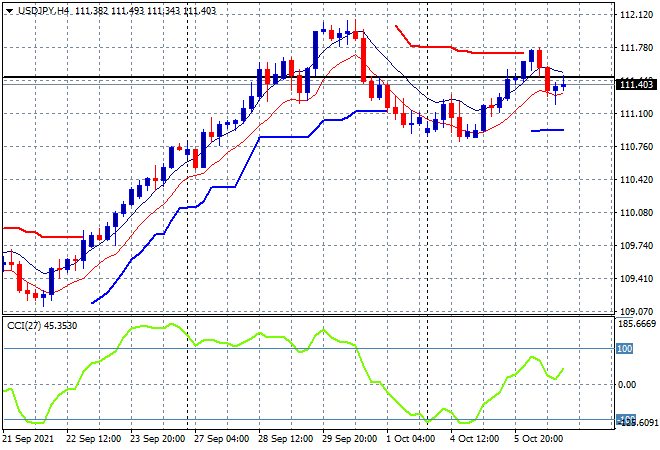Click the CCI 100 level label
The width and height of the screenshot is (660, 450).
tap(625, 349)
